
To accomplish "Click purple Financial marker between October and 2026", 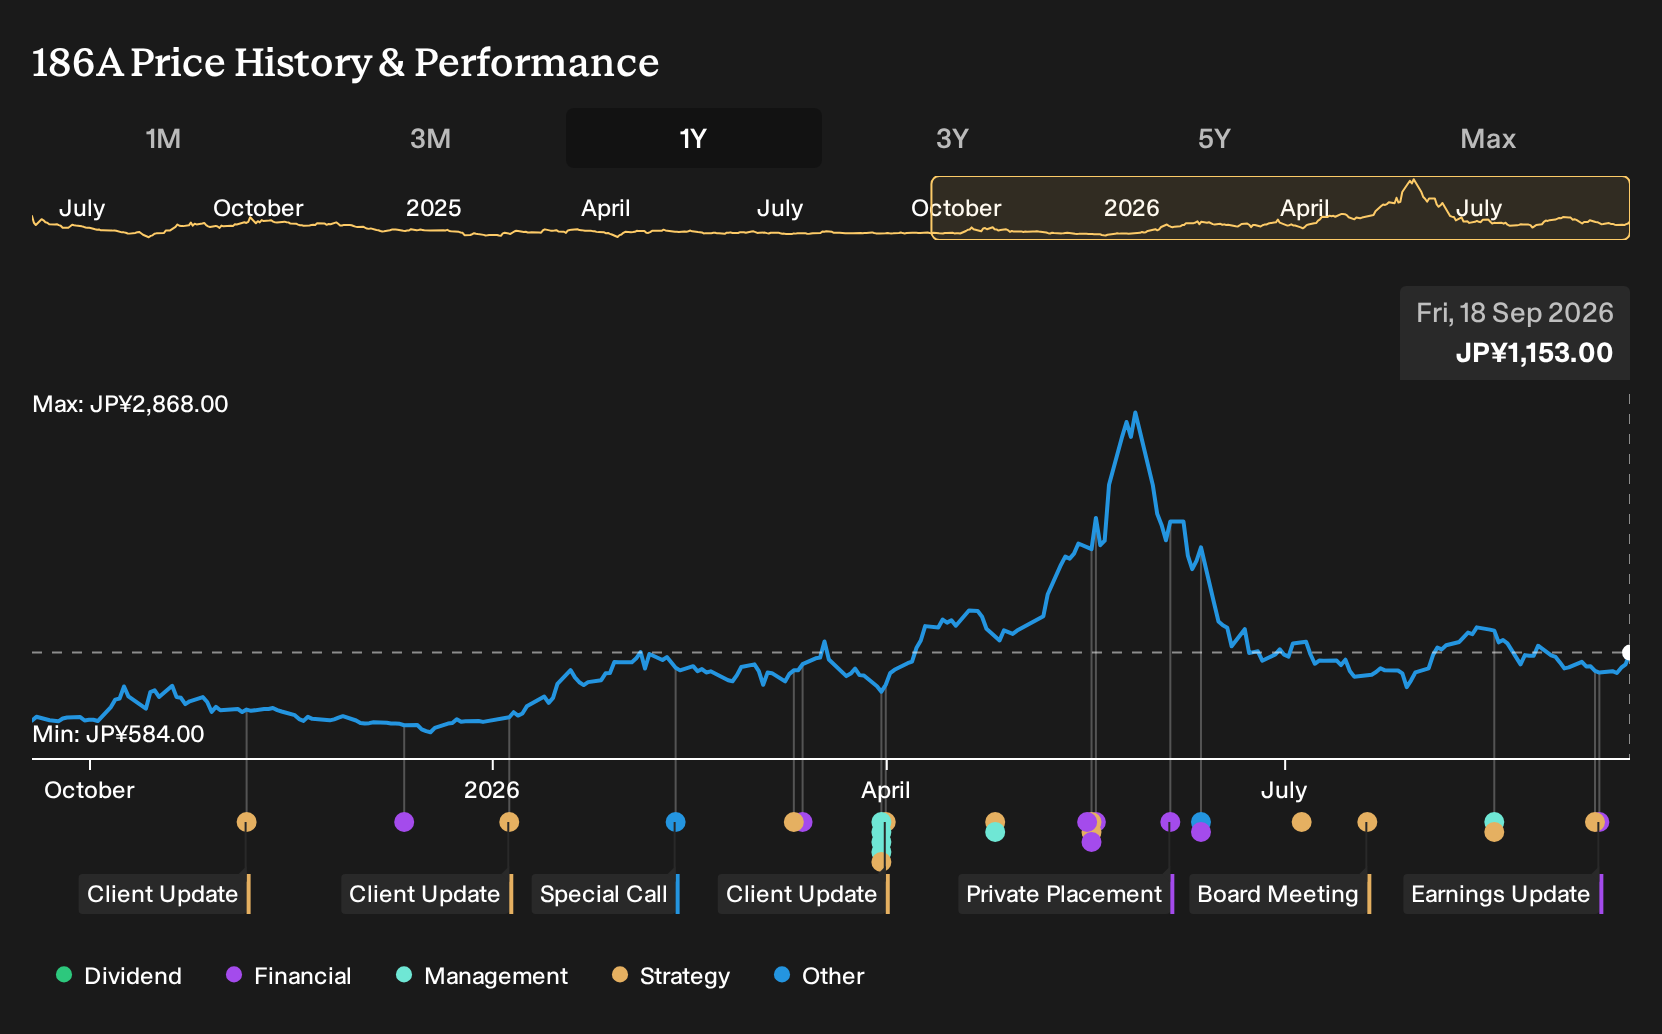I will coord(404,822).
